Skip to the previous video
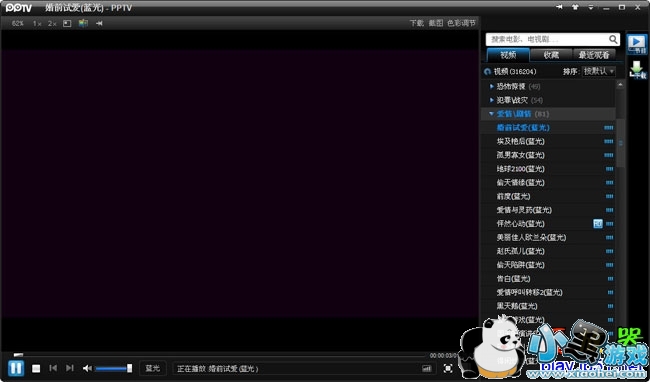Viewport: 650px width, 382px height. click(x=53, y=368)
